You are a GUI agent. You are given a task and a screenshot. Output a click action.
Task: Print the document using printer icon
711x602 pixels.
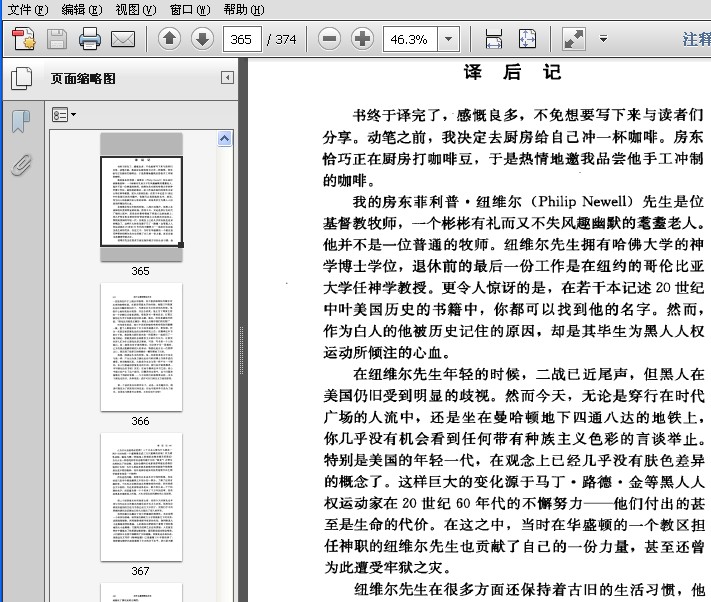tap(90, 40)
